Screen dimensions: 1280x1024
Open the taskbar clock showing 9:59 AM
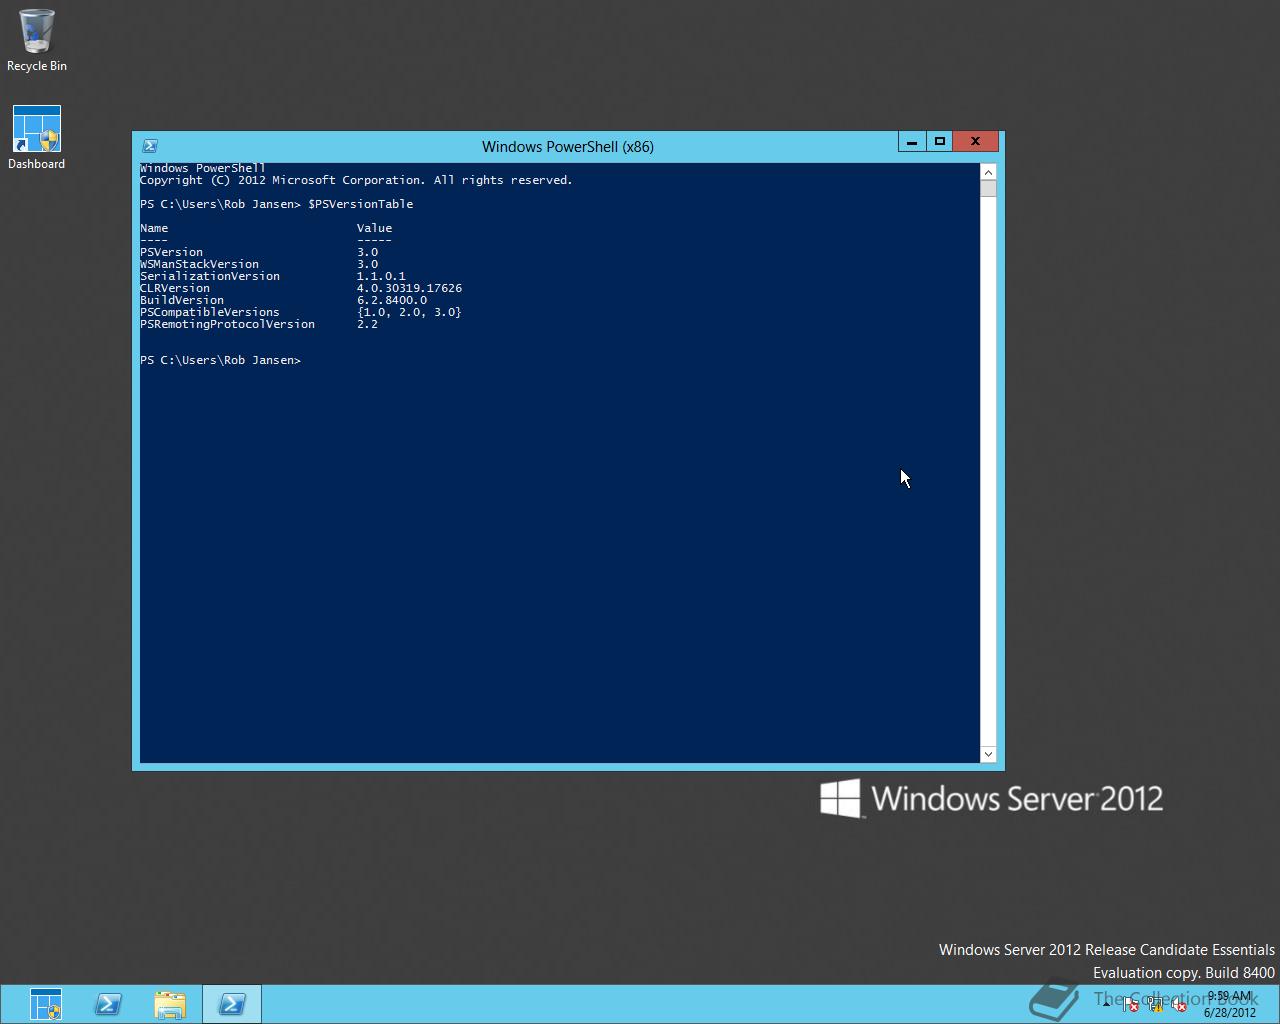[x=1229, y=1004]
